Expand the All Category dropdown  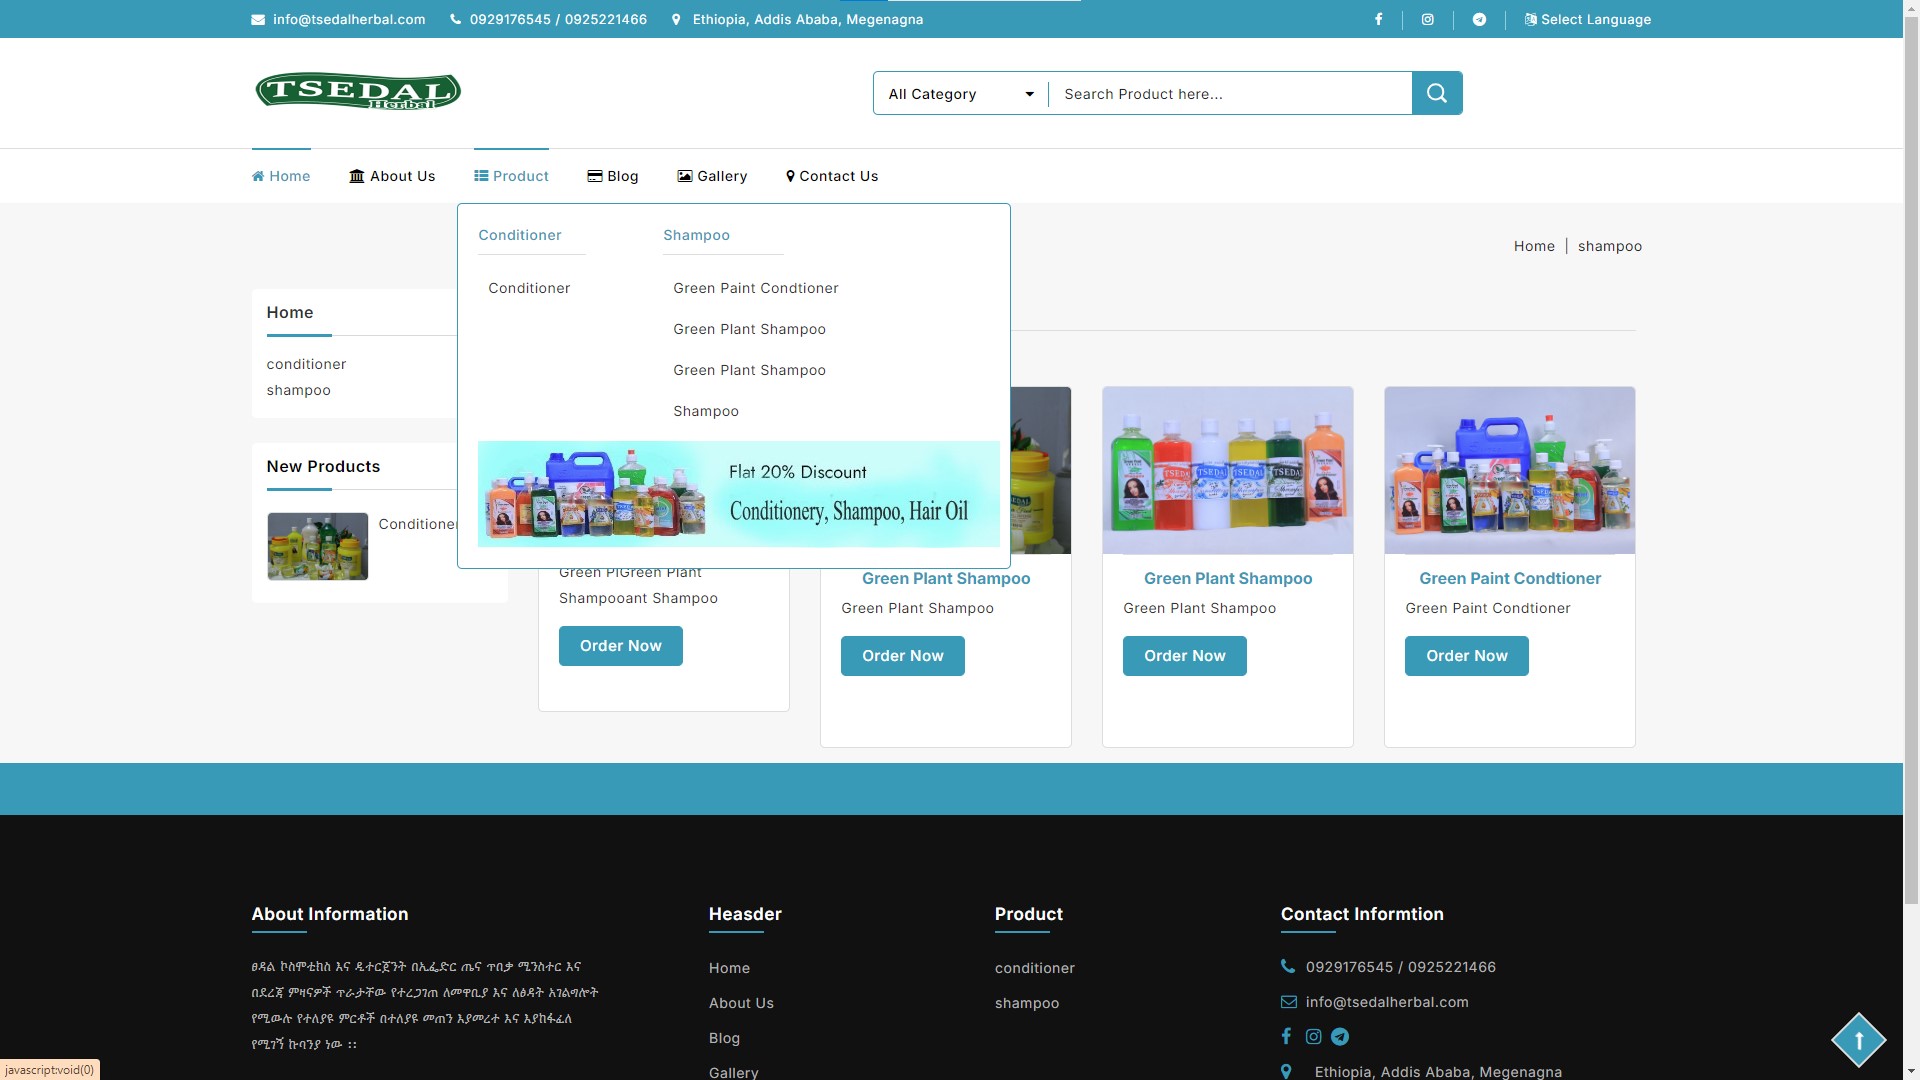pyautogui.click(x=960, y=94)
